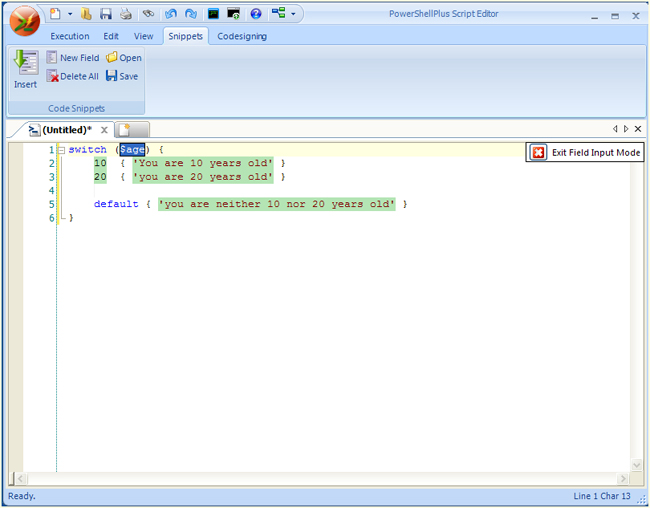Minimize the Script Editor window

[595, 16]
